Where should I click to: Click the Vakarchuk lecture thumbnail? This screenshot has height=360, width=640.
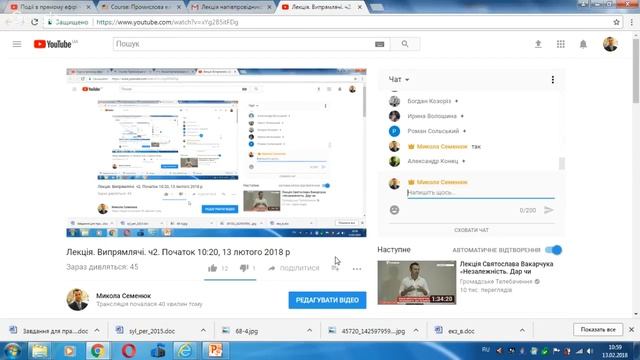(416, 282)
